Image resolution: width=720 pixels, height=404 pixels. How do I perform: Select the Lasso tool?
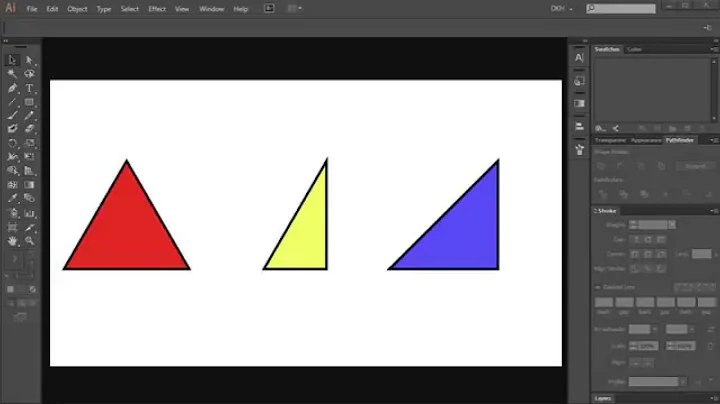pyautogui.click(x=29, y=73)
